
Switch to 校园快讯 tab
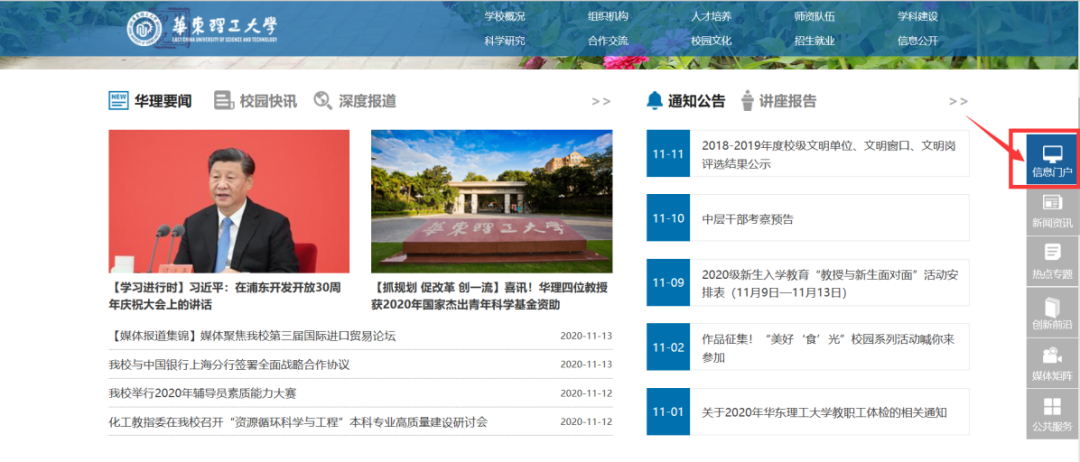tap(268, 101)
